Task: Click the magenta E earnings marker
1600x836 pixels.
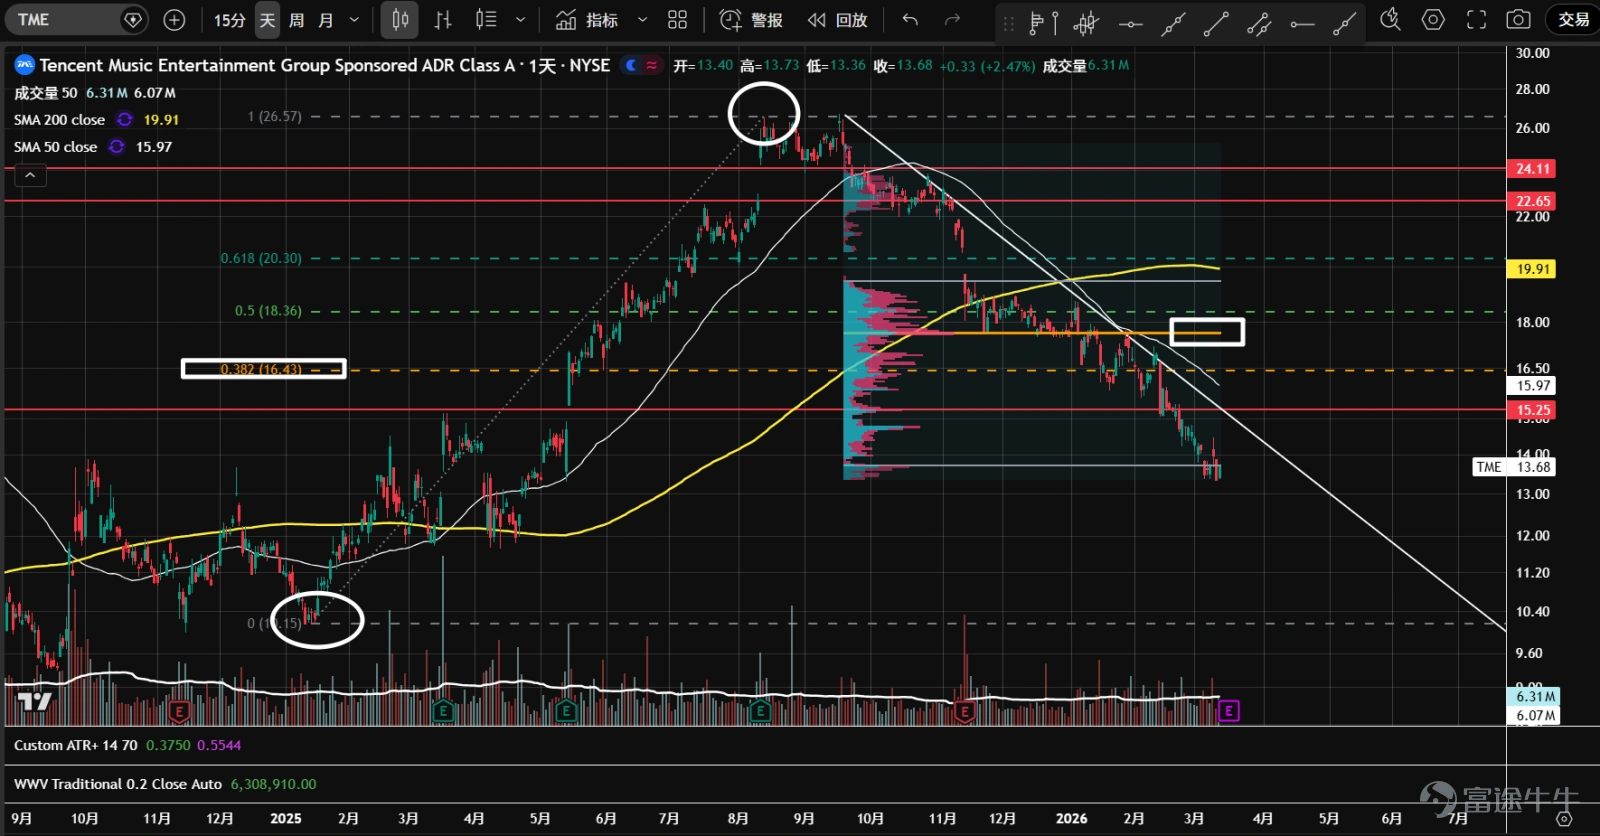Action: [1229, 711]
